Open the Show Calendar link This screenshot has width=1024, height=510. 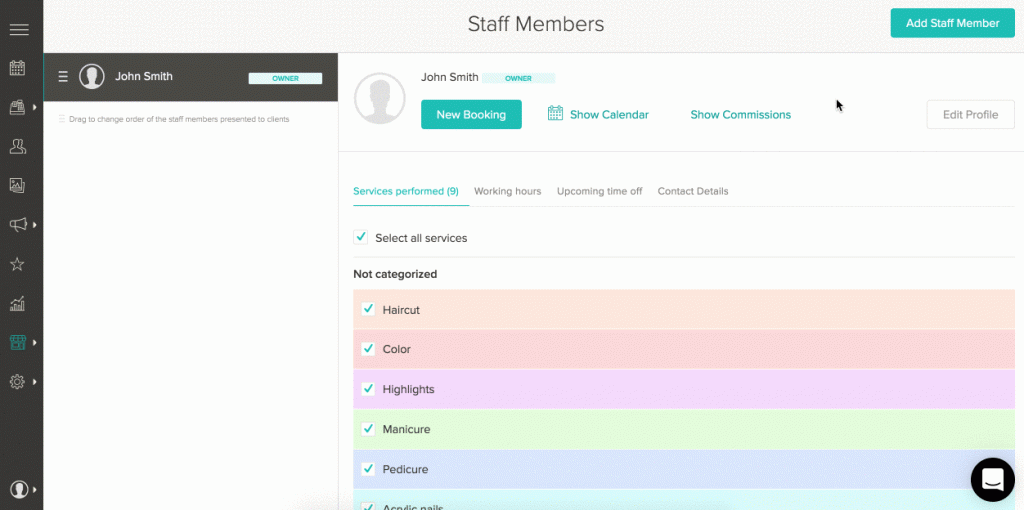point(609,115)
